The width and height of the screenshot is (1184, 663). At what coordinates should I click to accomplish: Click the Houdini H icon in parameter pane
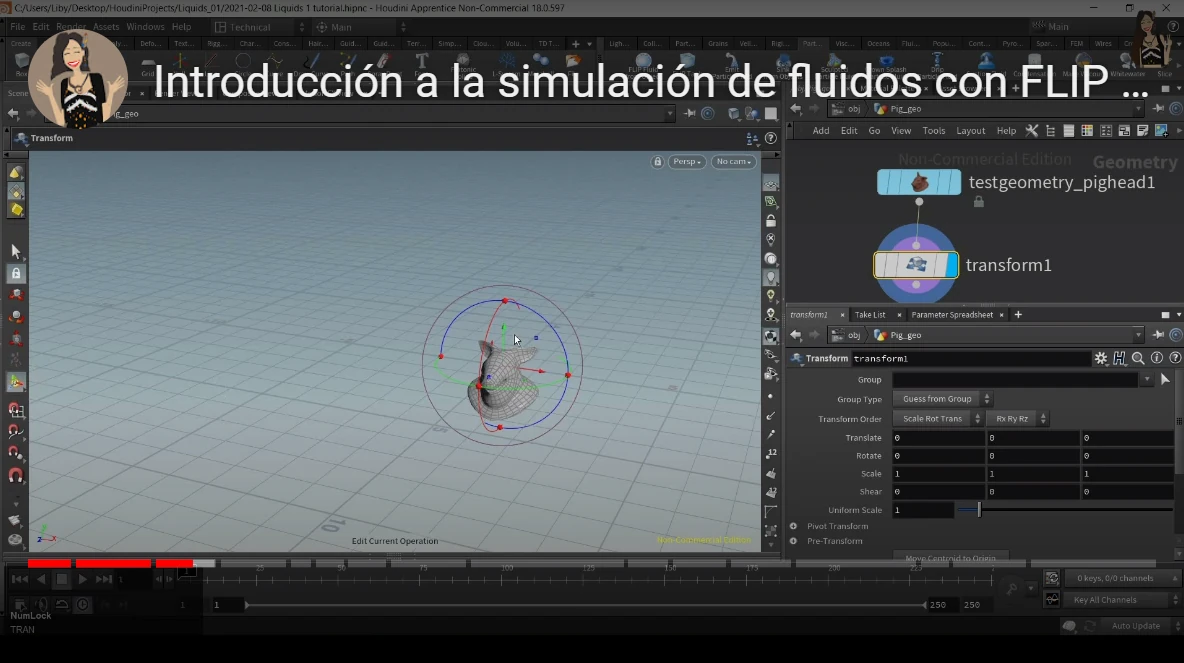coord(1119,359)
